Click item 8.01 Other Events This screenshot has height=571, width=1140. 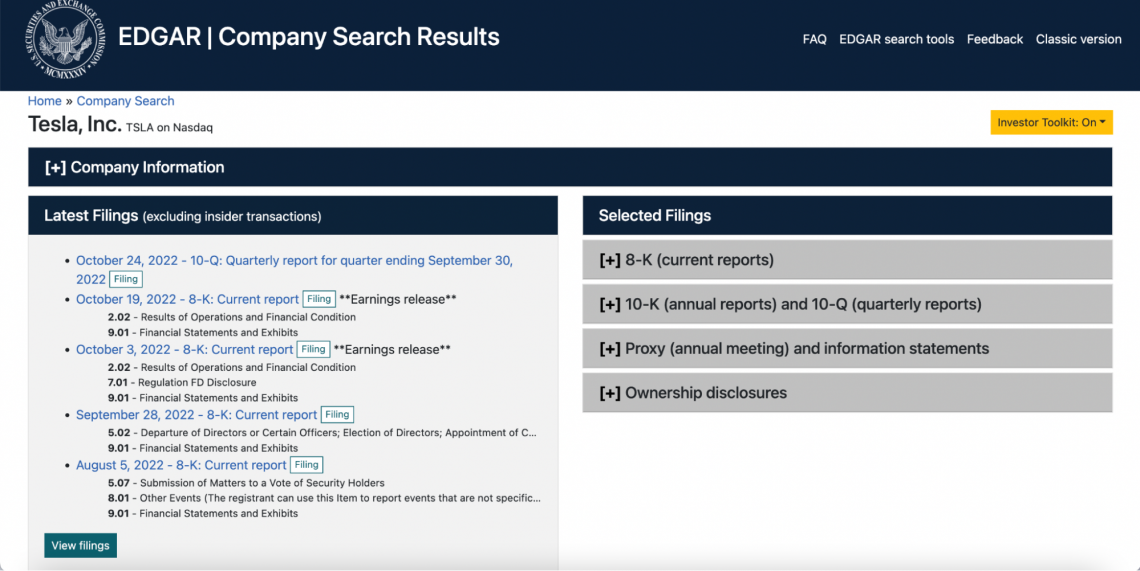pyautogui.click(x=324, y=498)
